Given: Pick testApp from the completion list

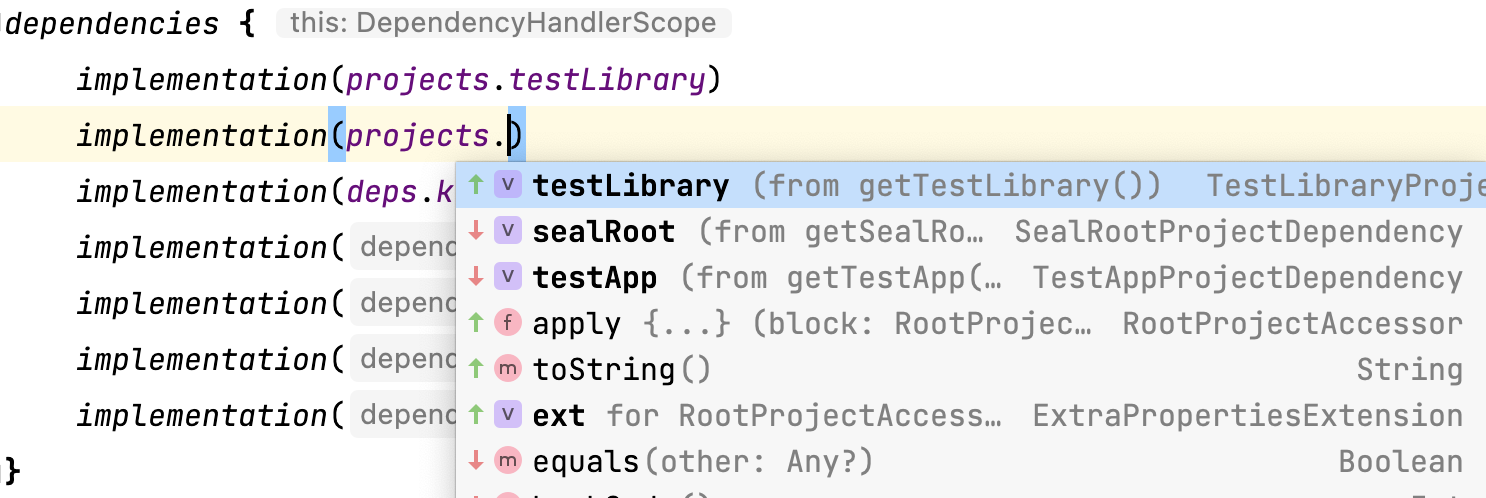Looking at the screenshot, I should pos(971,277).
